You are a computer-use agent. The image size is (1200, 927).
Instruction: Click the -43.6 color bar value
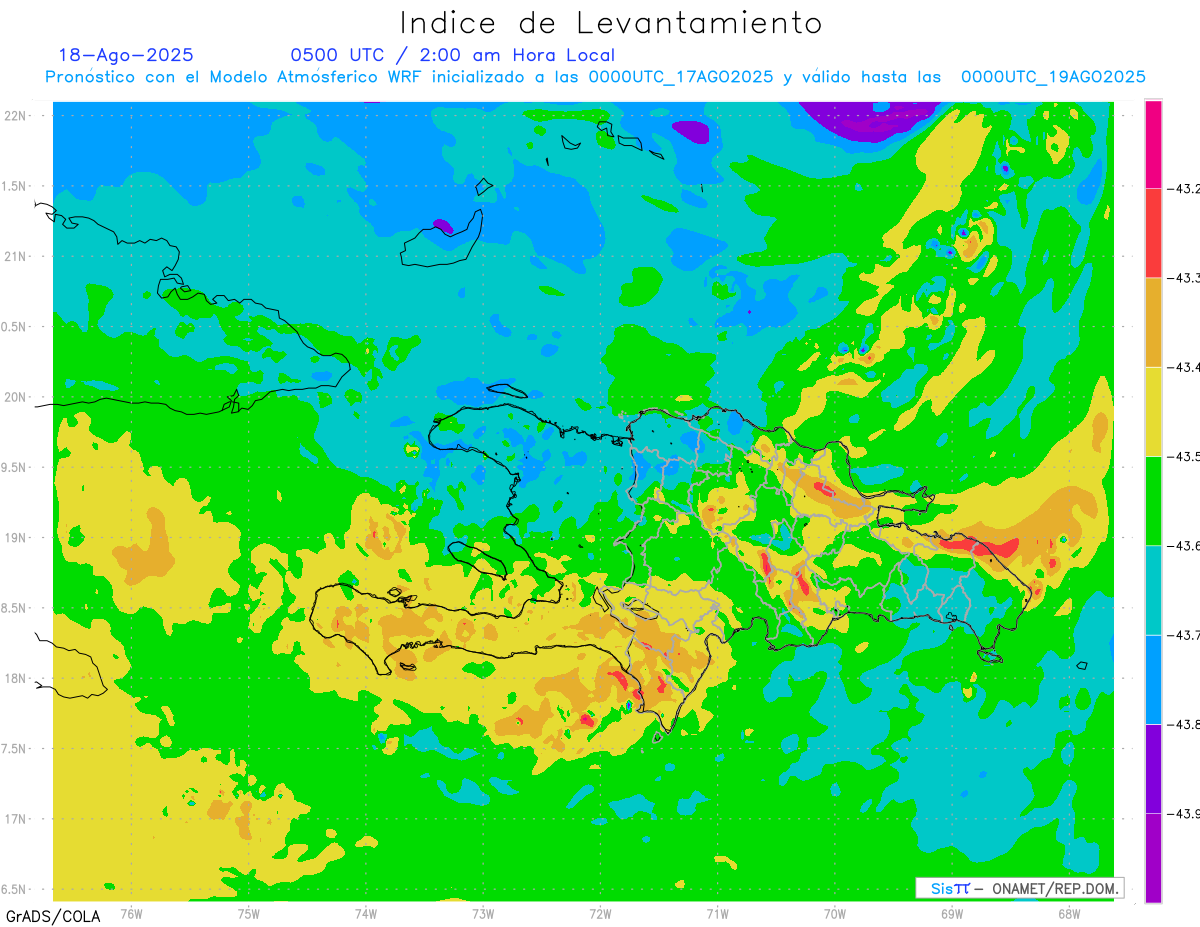(1186, 545)
